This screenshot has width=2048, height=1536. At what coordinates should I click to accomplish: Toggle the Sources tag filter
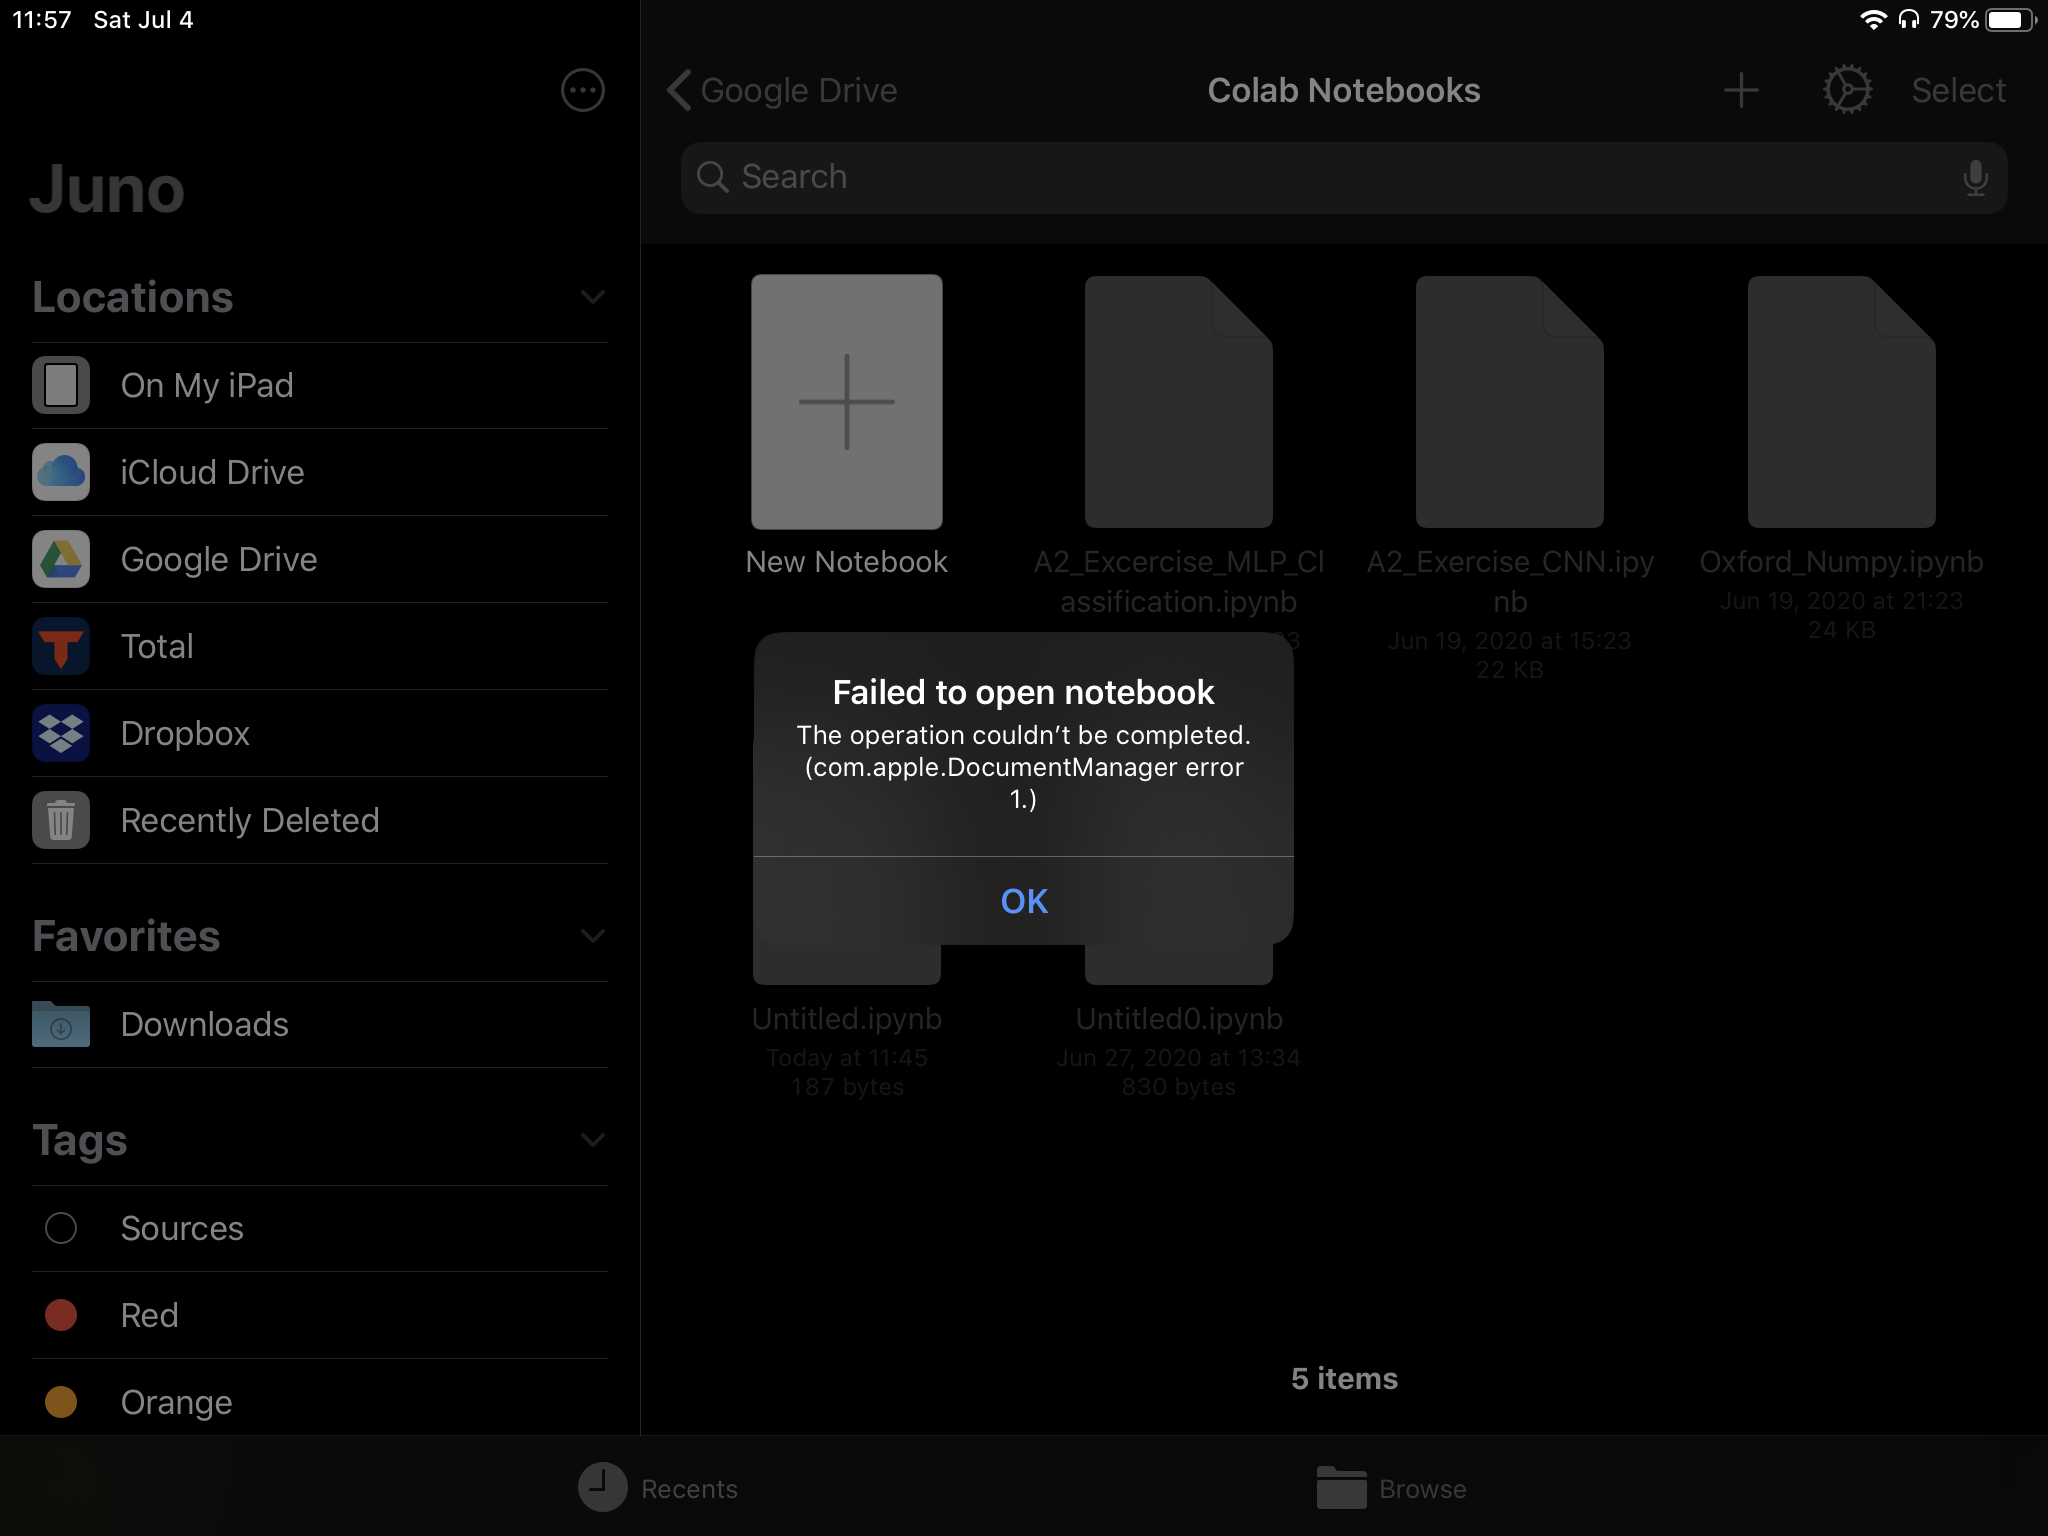click(x=181, y=1228)
